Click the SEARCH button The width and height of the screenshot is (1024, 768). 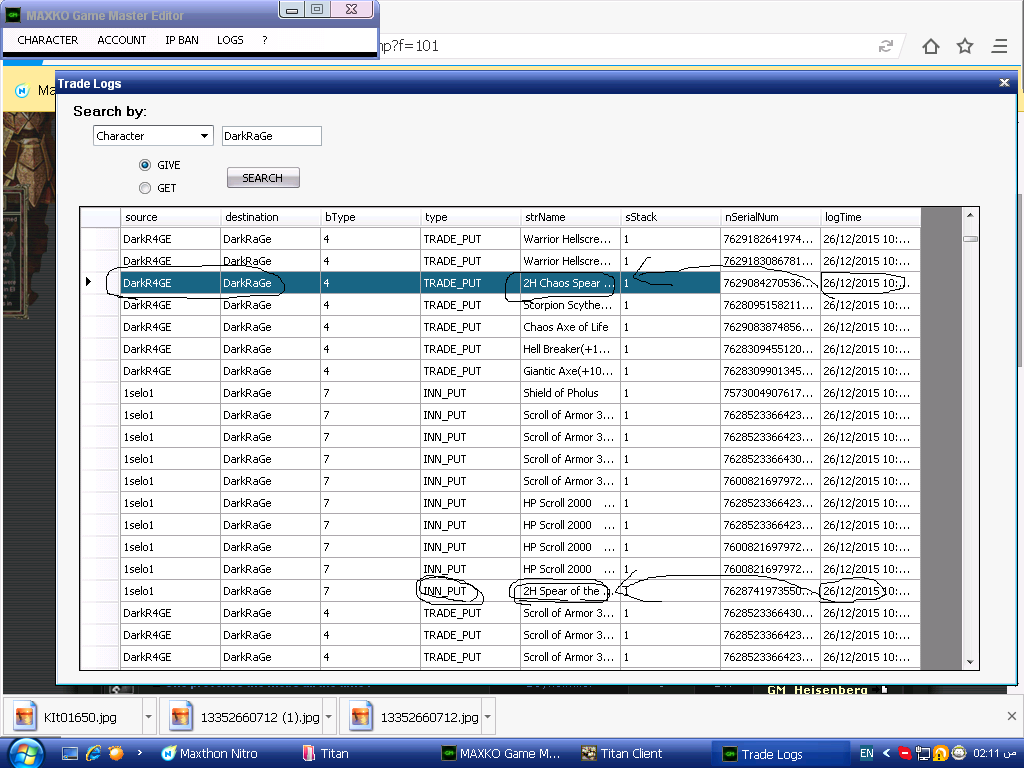point(263,178)
